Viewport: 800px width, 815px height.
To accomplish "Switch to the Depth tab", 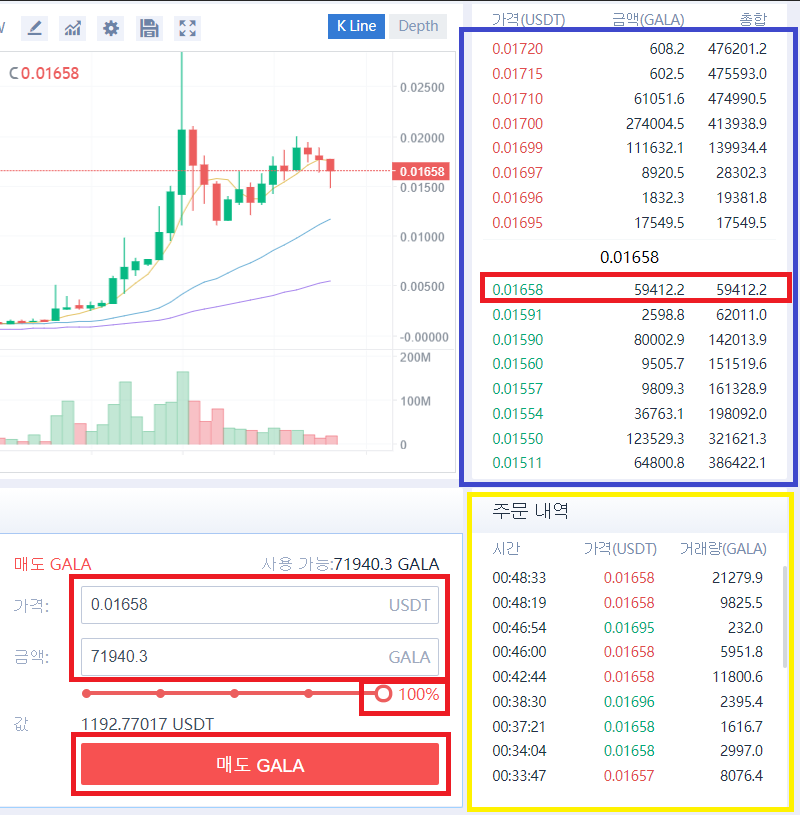I will [x=418, y=26].
